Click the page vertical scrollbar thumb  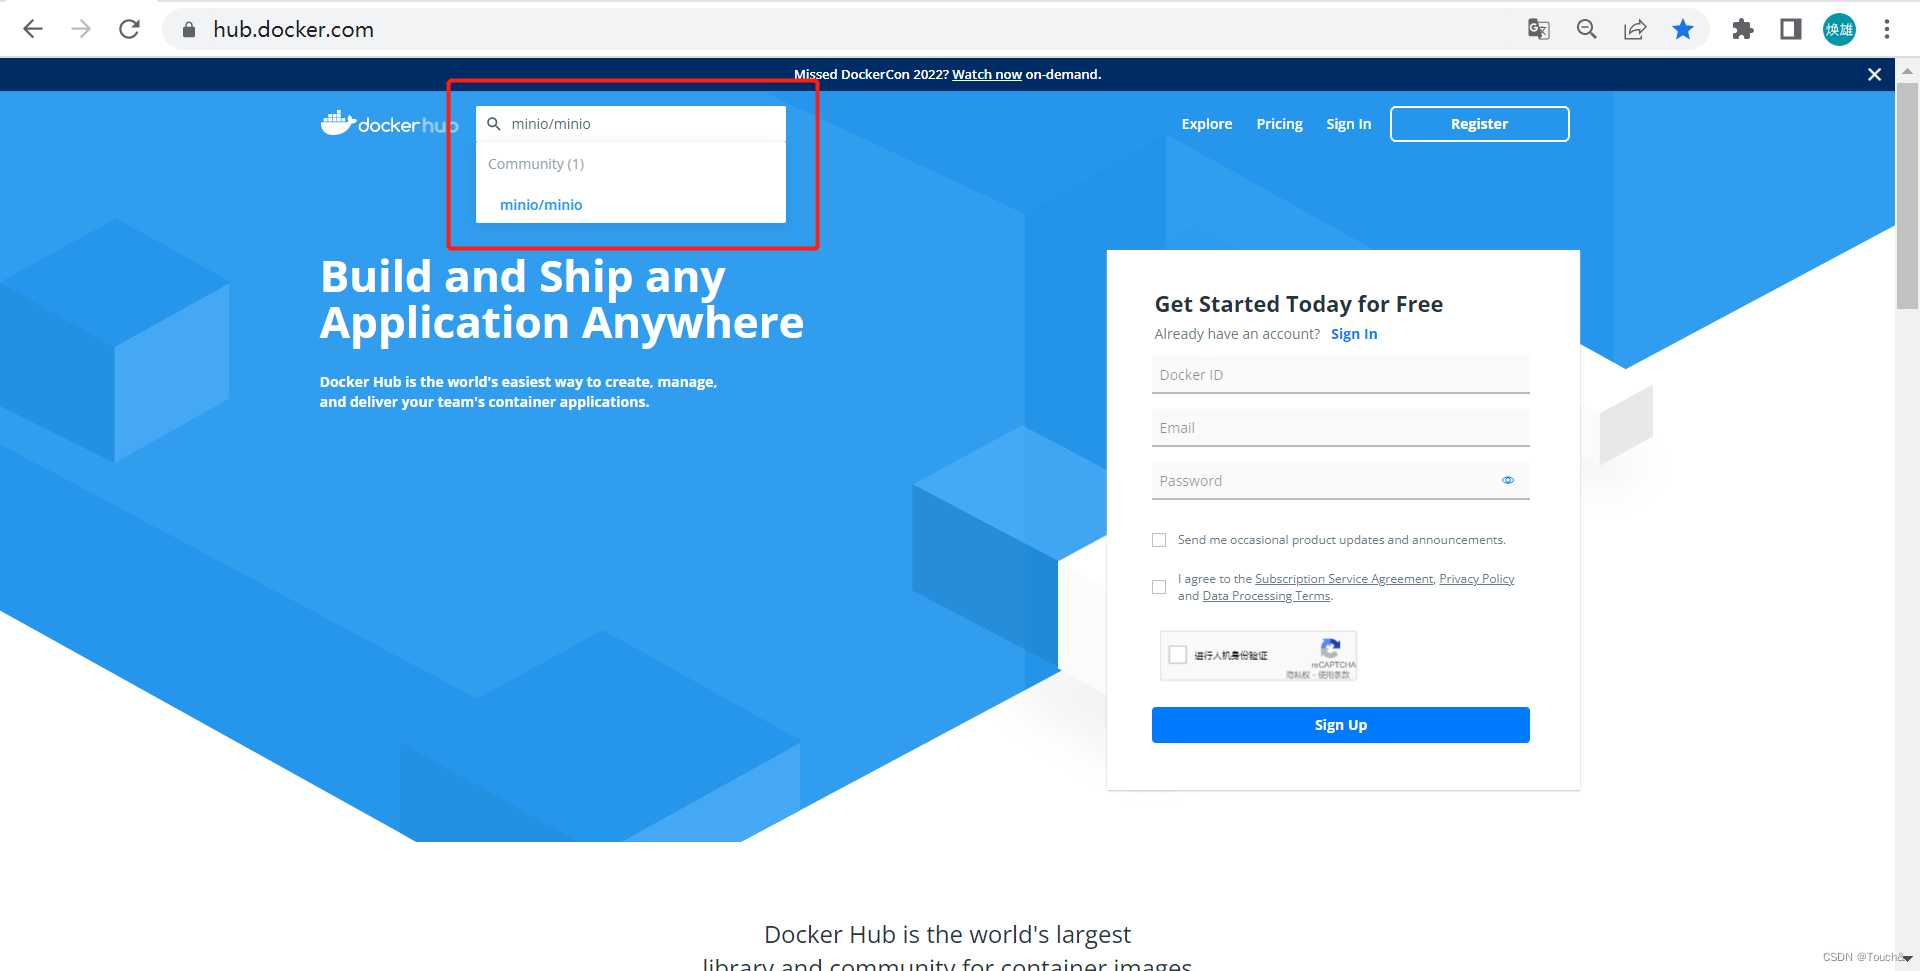coord(1907,196)
